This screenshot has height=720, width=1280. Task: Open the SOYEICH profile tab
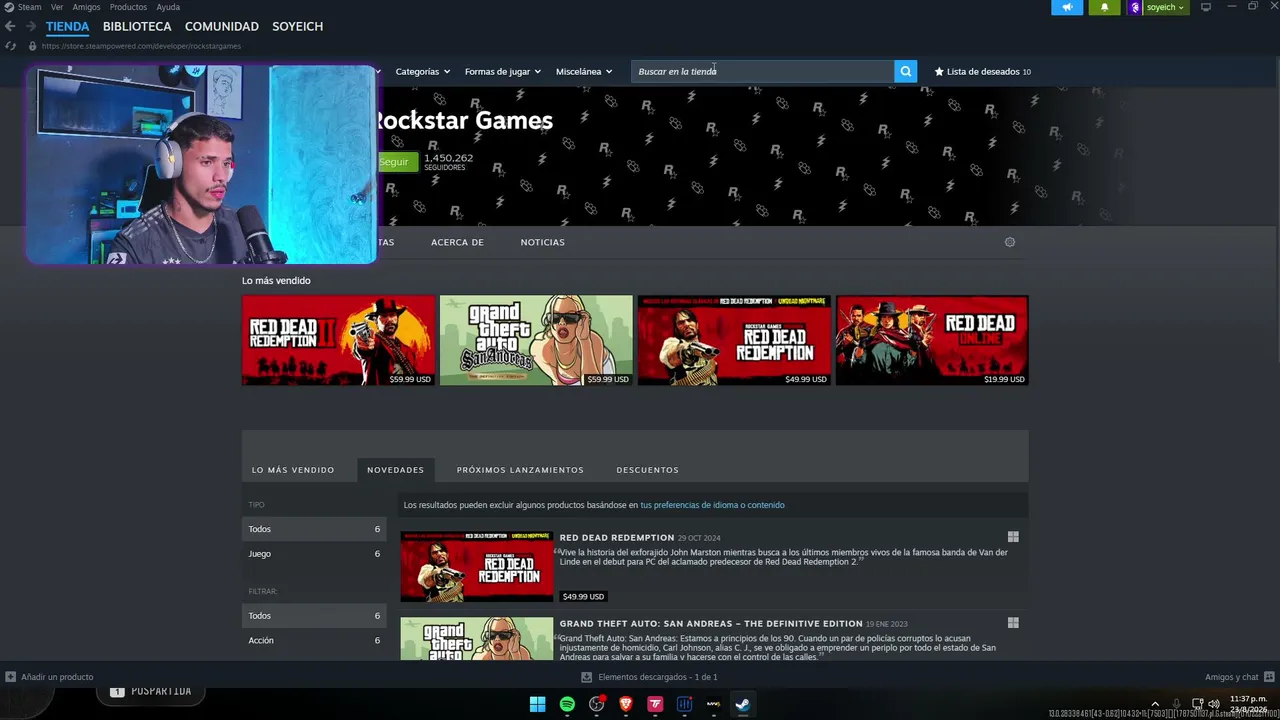coord(297,26)
